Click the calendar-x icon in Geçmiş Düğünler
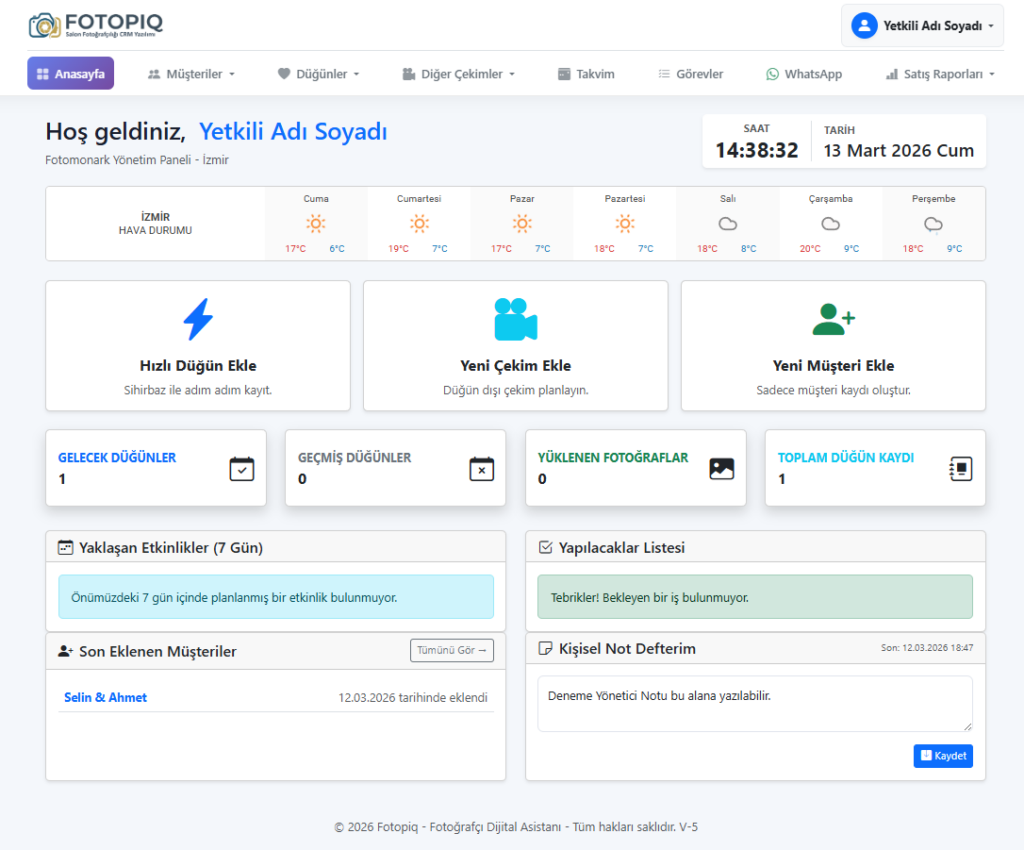This screenshot has width=1024, height=850. coord(482,468)
